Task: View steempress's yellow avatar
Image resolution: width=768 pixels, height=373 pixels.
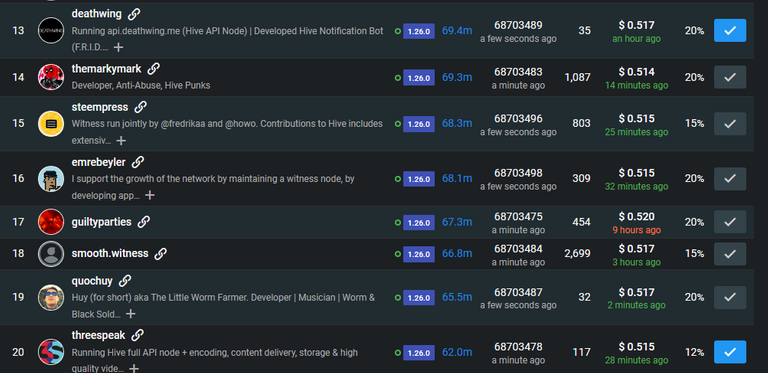Action: coord(51,123)
